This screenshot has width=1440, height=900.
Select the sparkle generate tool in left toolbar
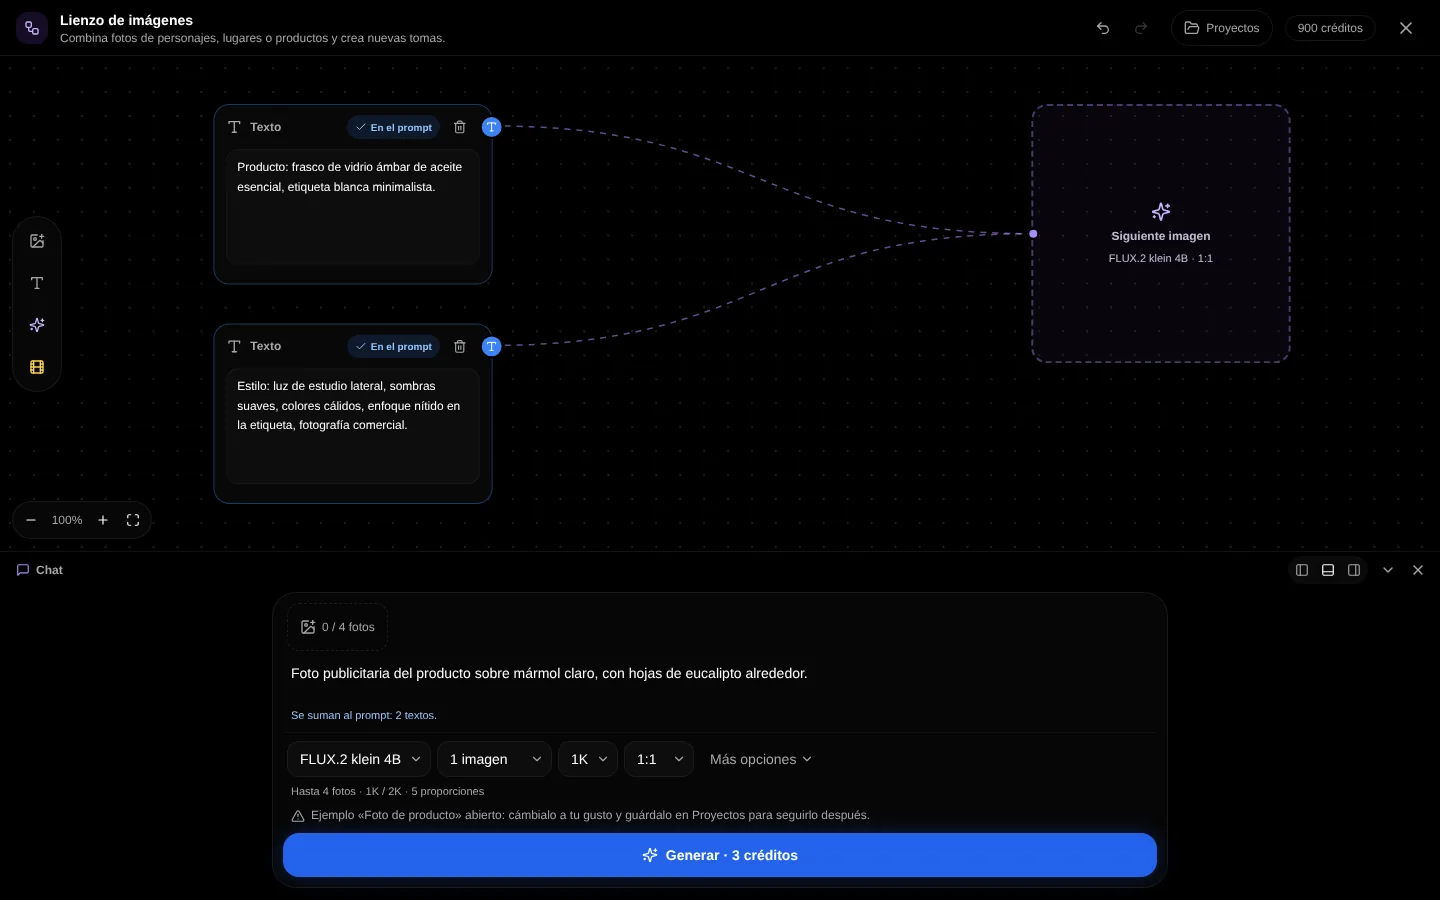click(37, 325)
